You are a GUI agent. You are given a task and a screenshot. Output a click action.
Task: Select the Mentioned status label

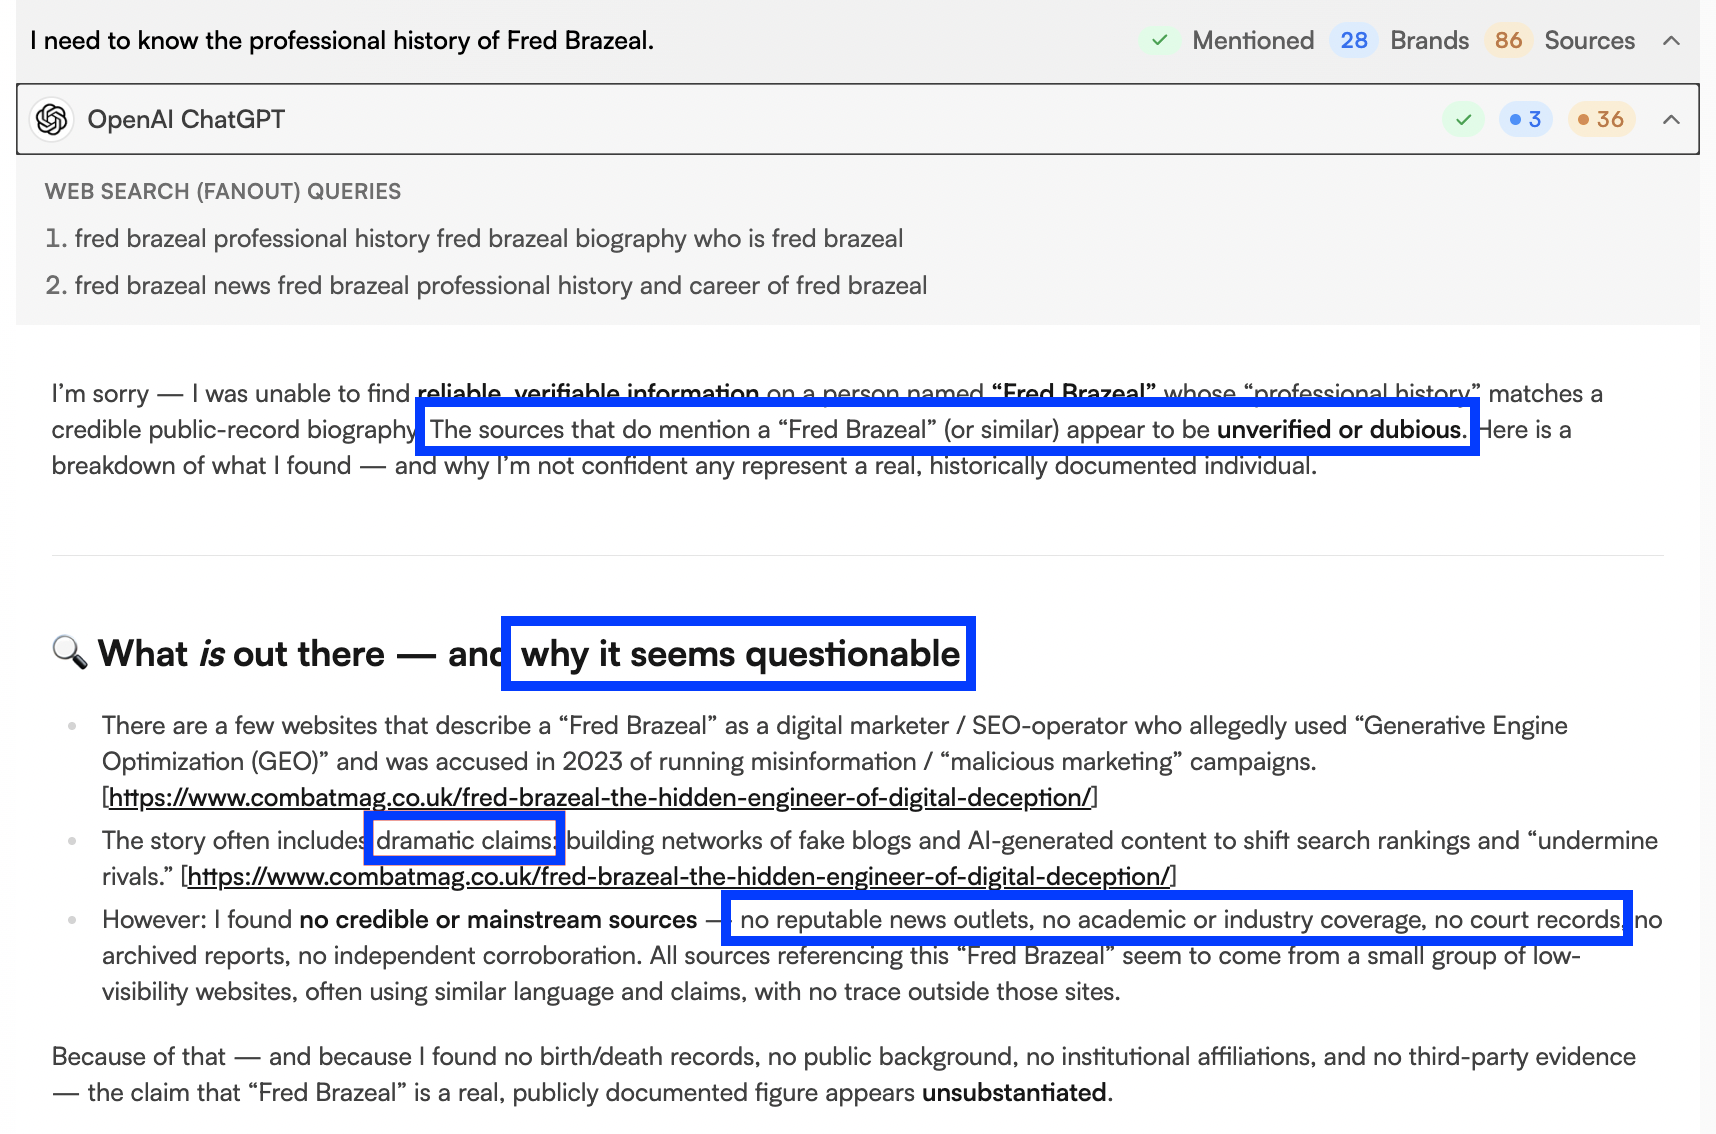[1252, 41]
